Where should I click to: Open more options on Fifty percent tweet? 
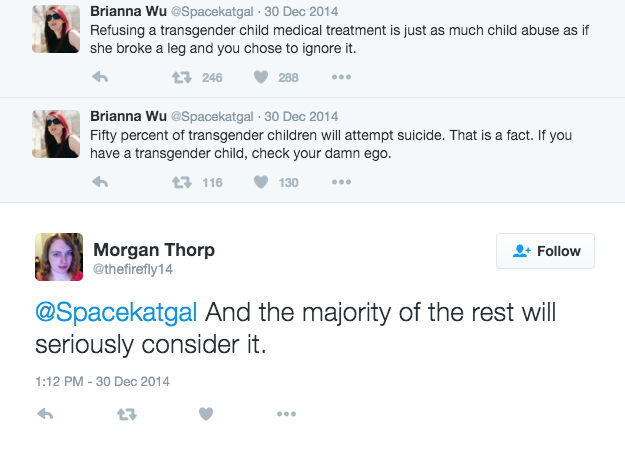coord(341,182)
